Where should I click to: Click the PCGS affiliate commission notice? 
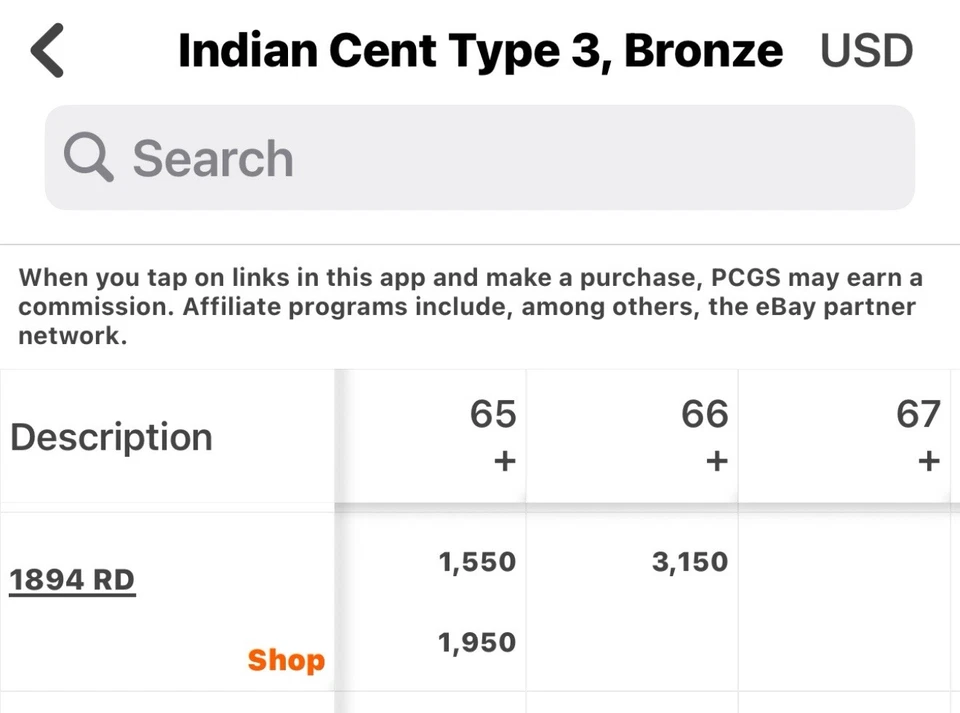[470, 306]
